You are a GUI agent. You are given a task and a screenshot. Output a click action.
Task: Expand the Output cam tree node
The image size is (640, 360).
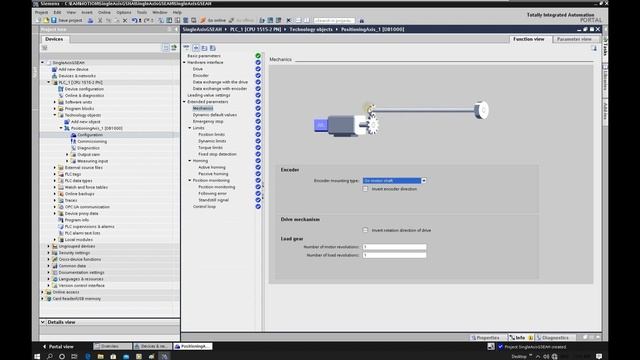(x=67, y=154)
